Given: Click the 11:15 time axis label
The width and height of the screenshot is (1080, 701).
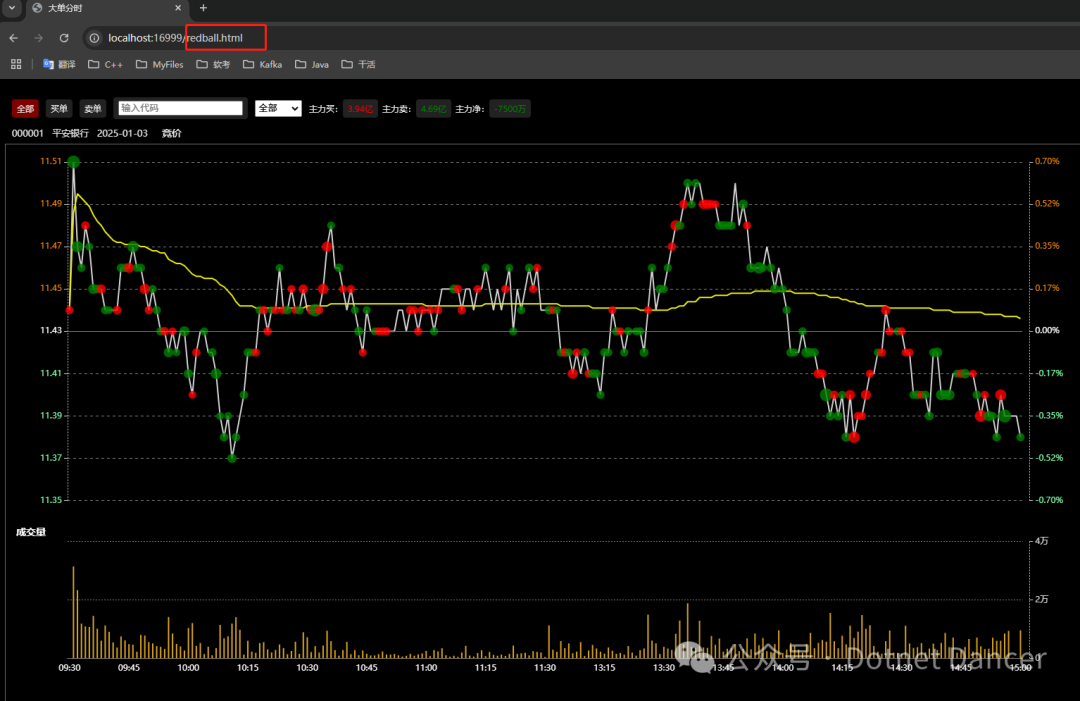Looking at the screenshot, I should click(486, 668).
